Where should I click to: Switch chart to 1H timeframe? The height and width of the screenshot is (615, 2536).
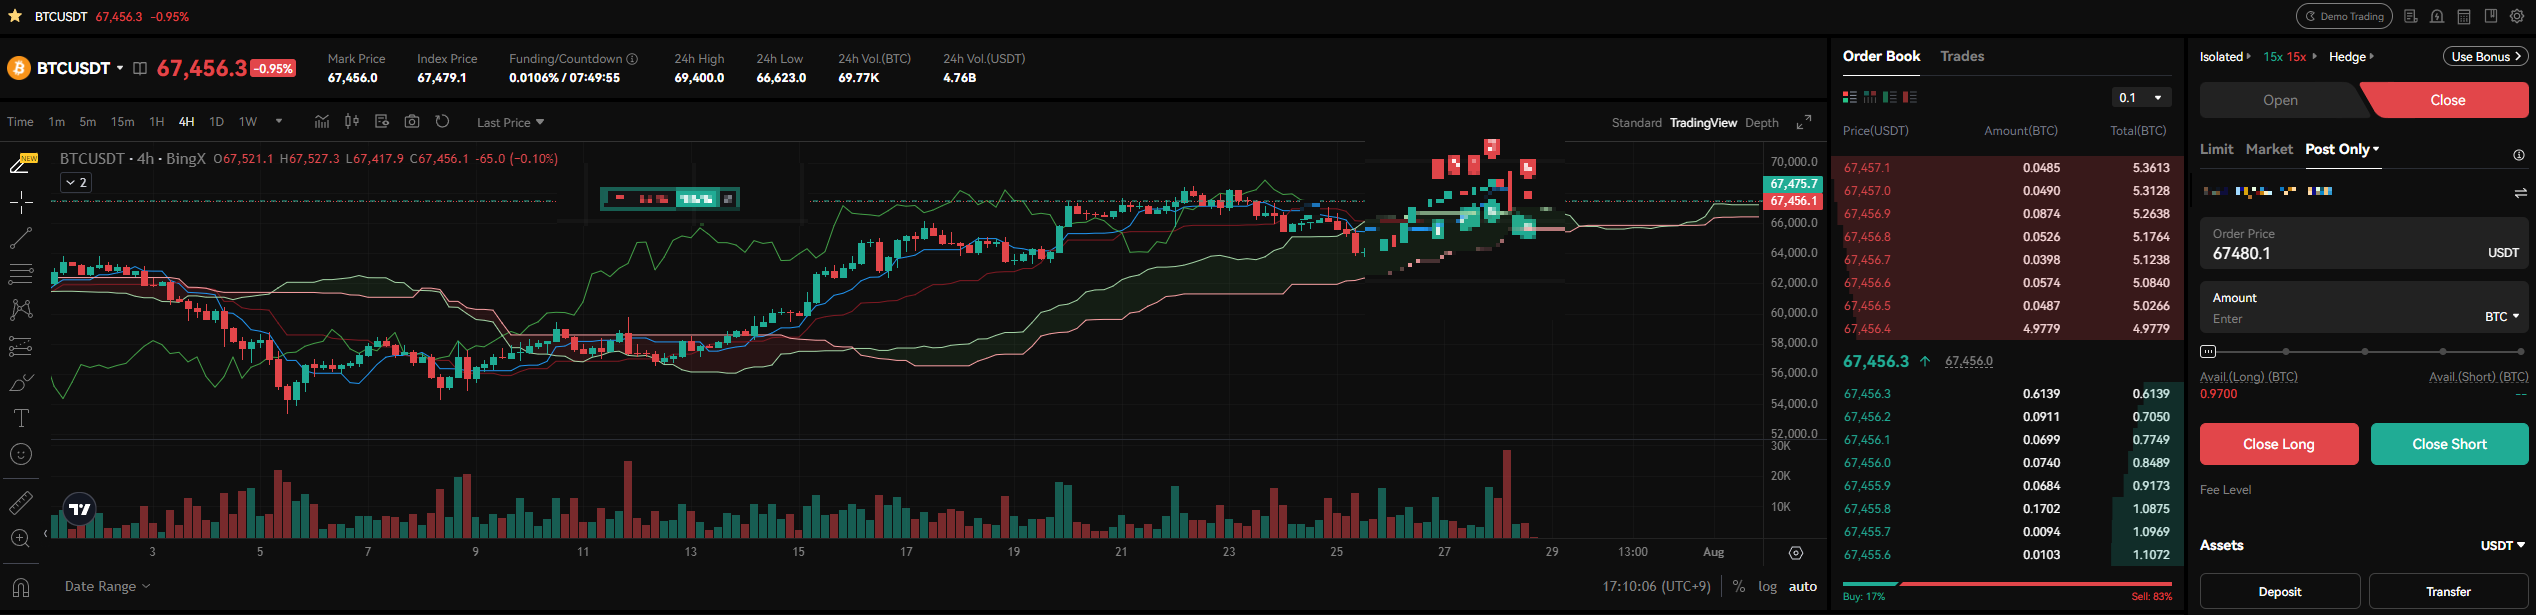(156, 122)
